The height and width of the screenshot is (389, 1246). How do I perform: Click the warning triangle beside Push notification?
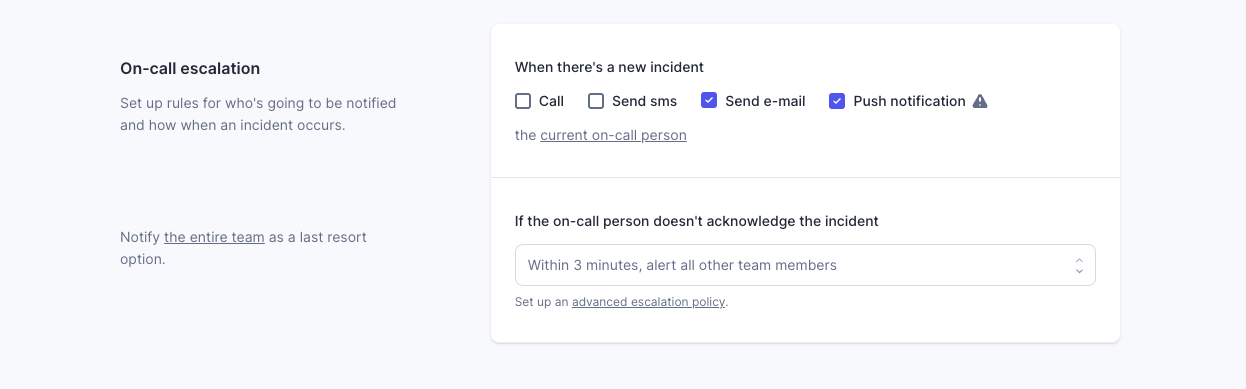point(980,101)
